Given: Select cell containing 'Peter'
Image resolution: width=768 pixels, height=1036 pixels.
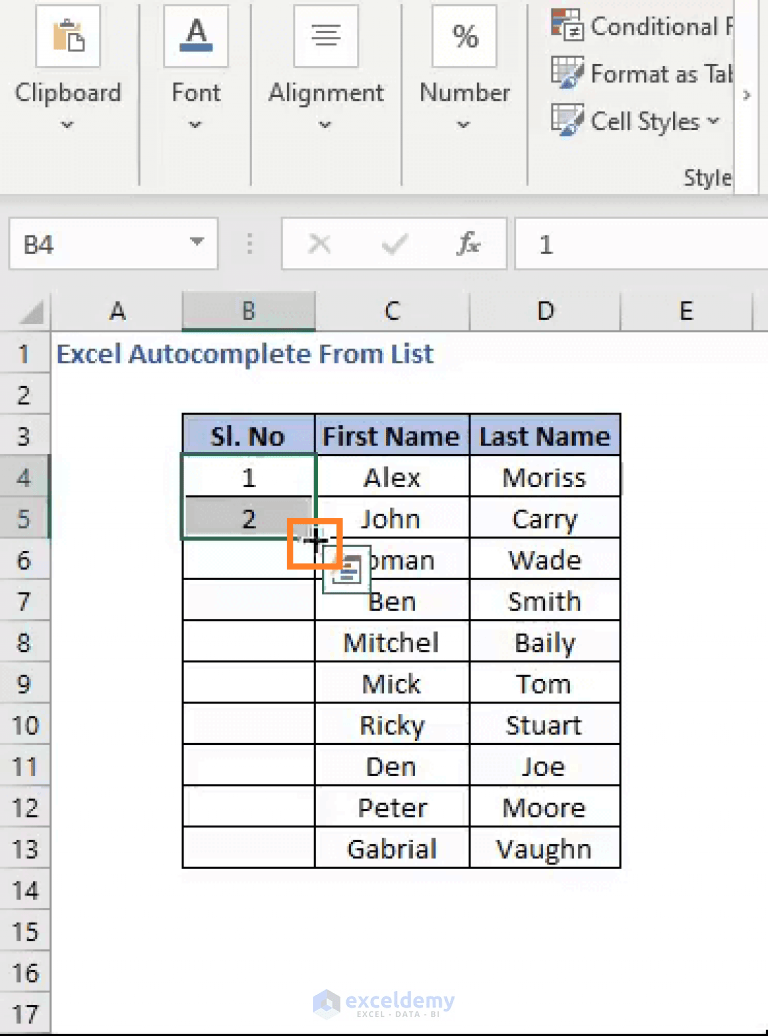Looking at the screenshot, I should (x=393, y=807).
